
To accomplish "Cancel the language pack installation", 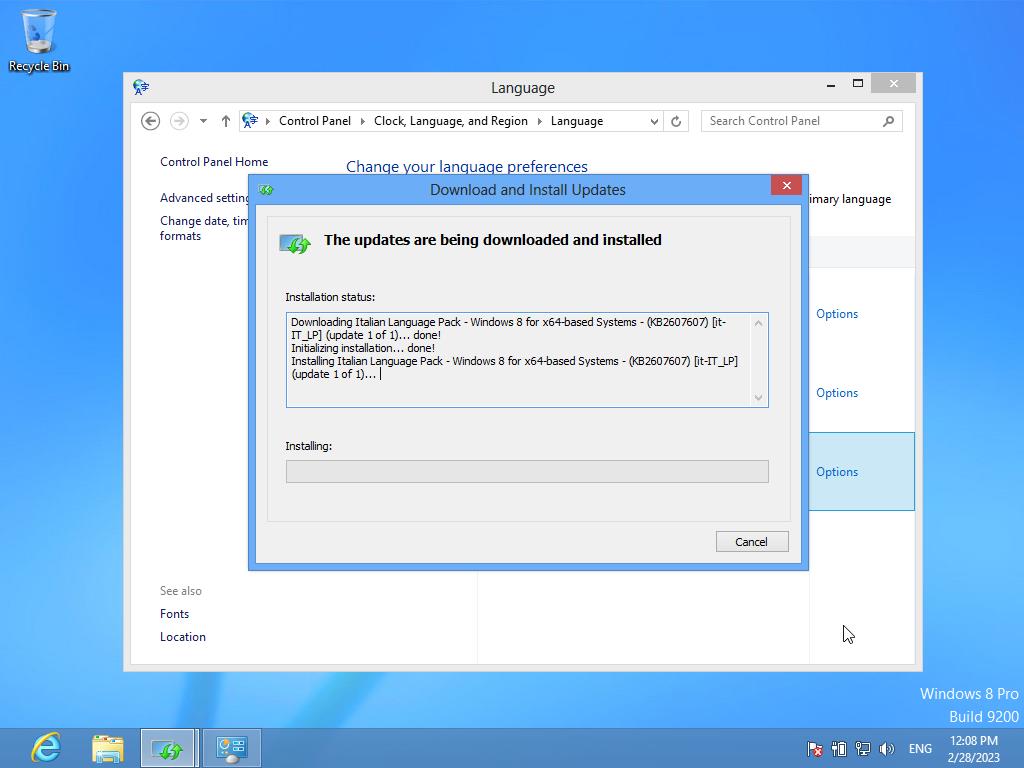I will coord(752,541).
